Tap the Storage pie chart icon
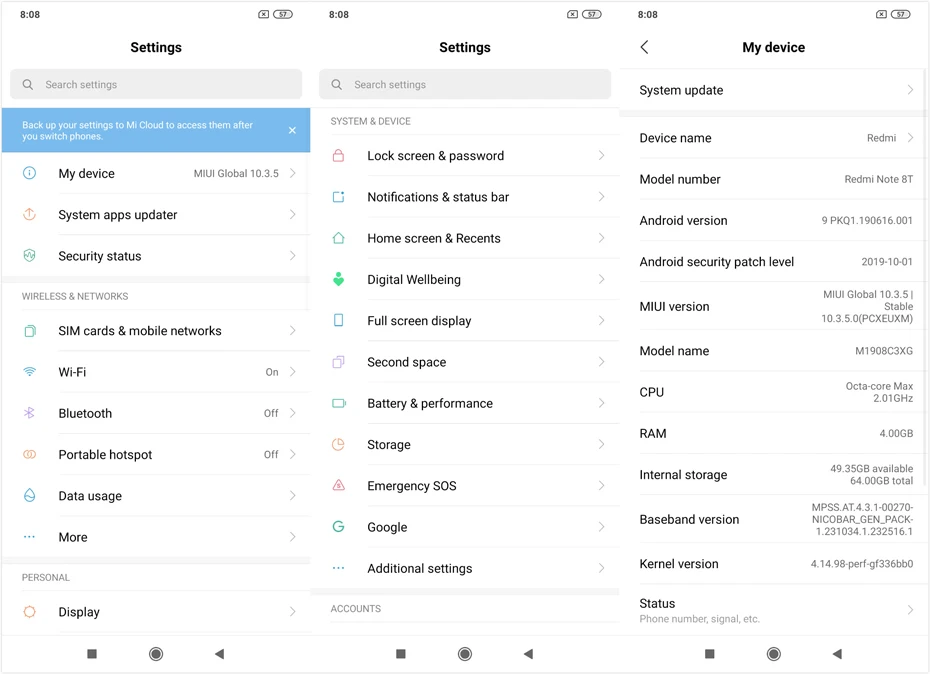This screenshot has height=674, width=930. [x=338, y=444]
